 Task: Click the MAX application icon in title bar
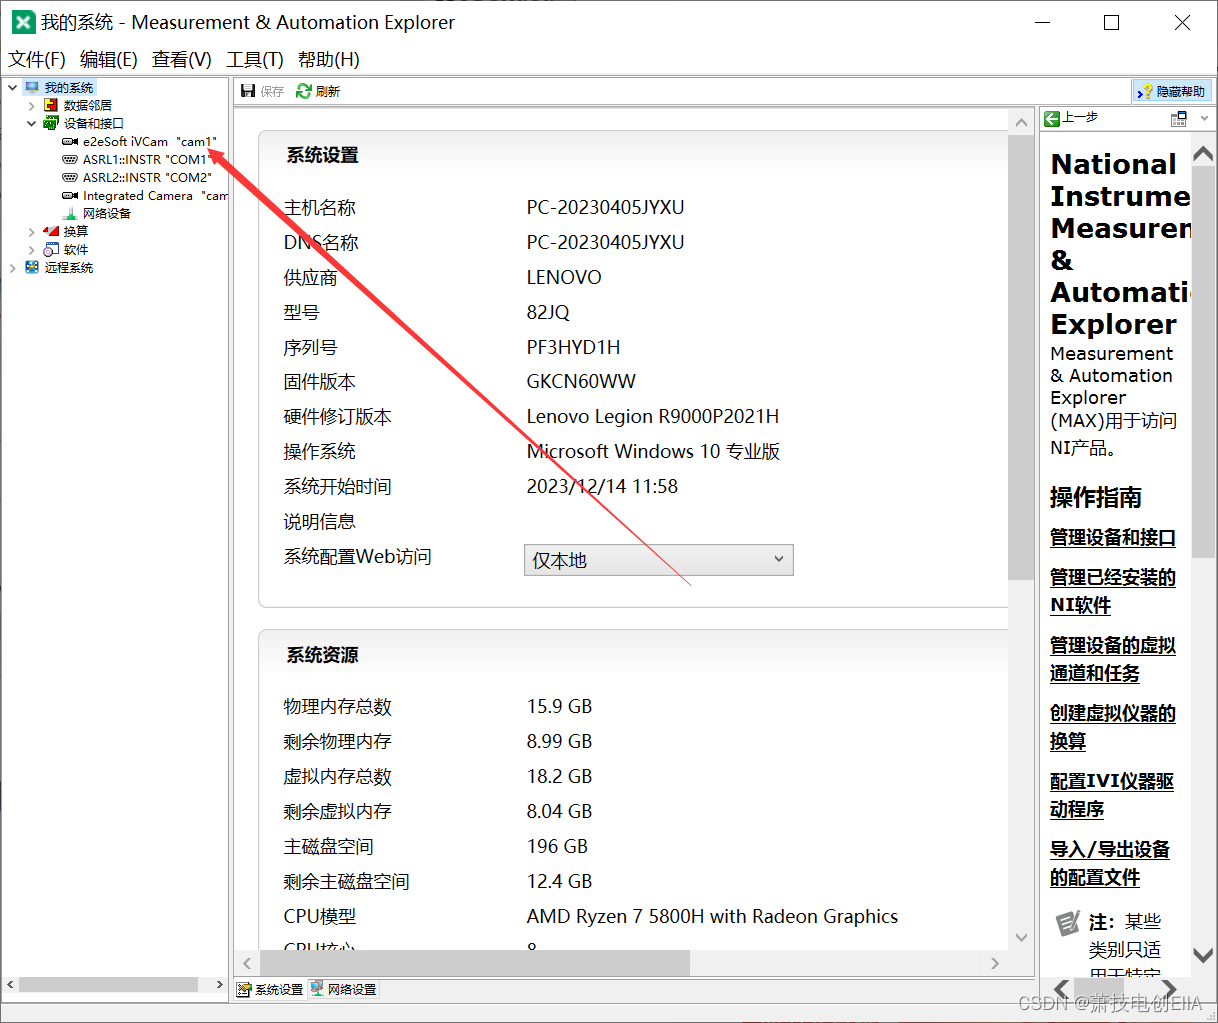point(23,22)
